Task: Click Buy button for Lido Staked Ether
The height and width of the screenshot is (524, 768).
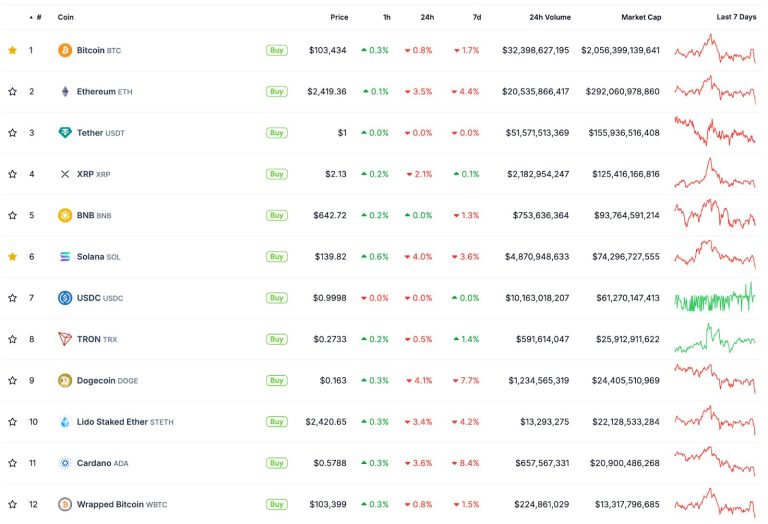Action: (277, 422)
